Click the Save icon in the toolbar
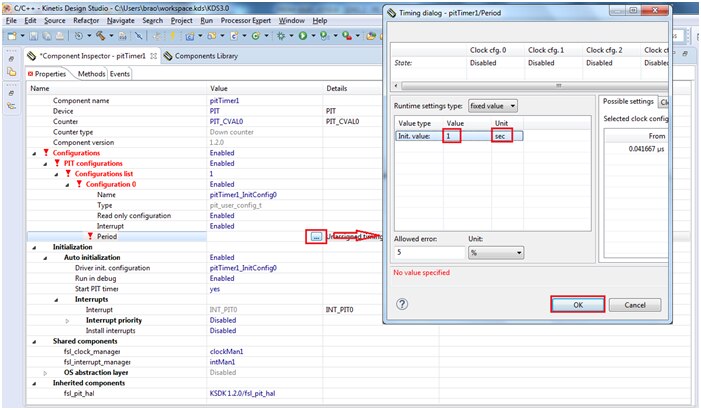Image resolution: width=701 pixels, height=410 pixels. 35,35
